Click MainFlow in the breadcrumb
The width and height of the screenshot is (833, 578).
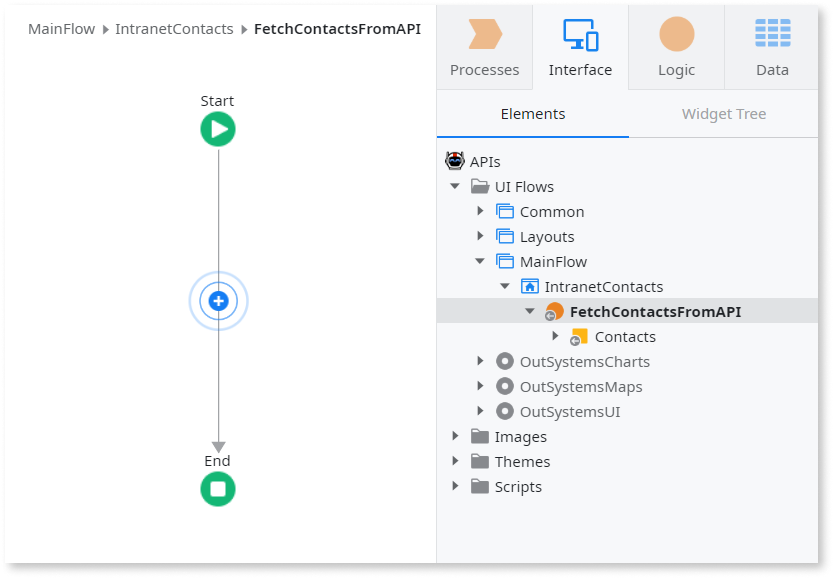pyautogui.click(x=61, y=29)
